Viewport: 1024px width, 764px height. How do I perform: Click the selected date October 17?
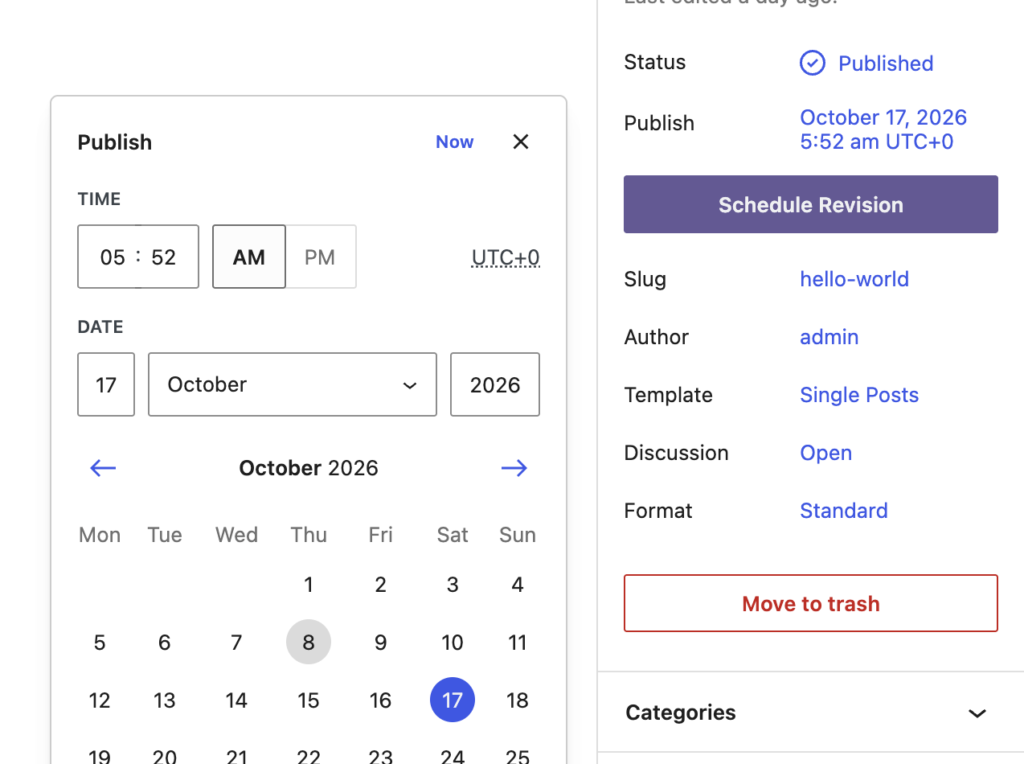(452, 700)
